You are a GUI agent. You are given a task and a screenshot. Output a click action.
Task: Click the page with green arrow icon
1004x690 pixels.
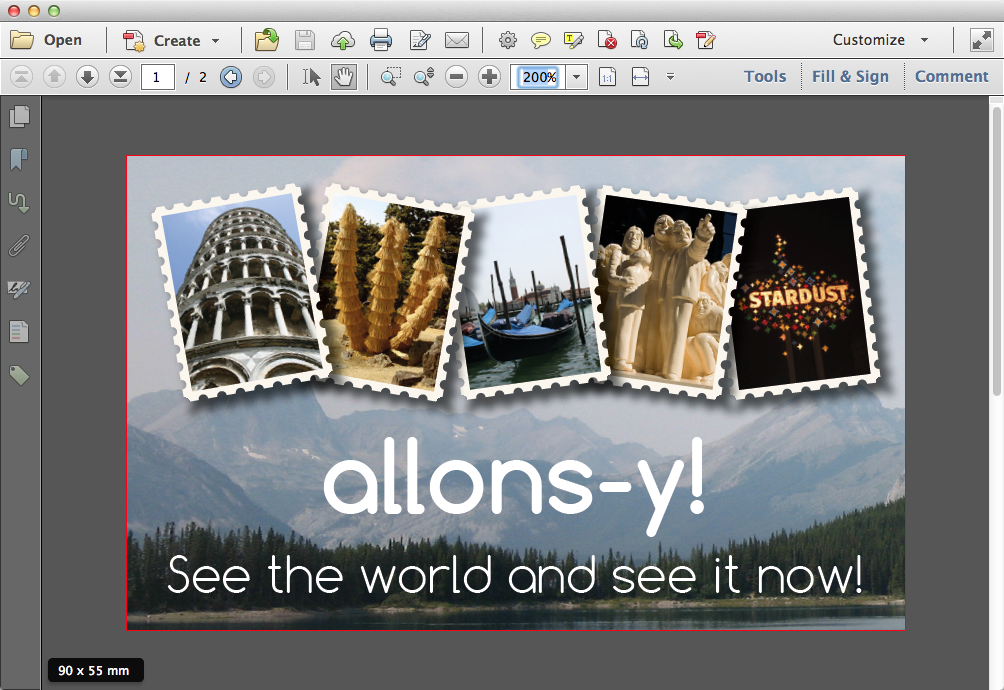(673, 40)
